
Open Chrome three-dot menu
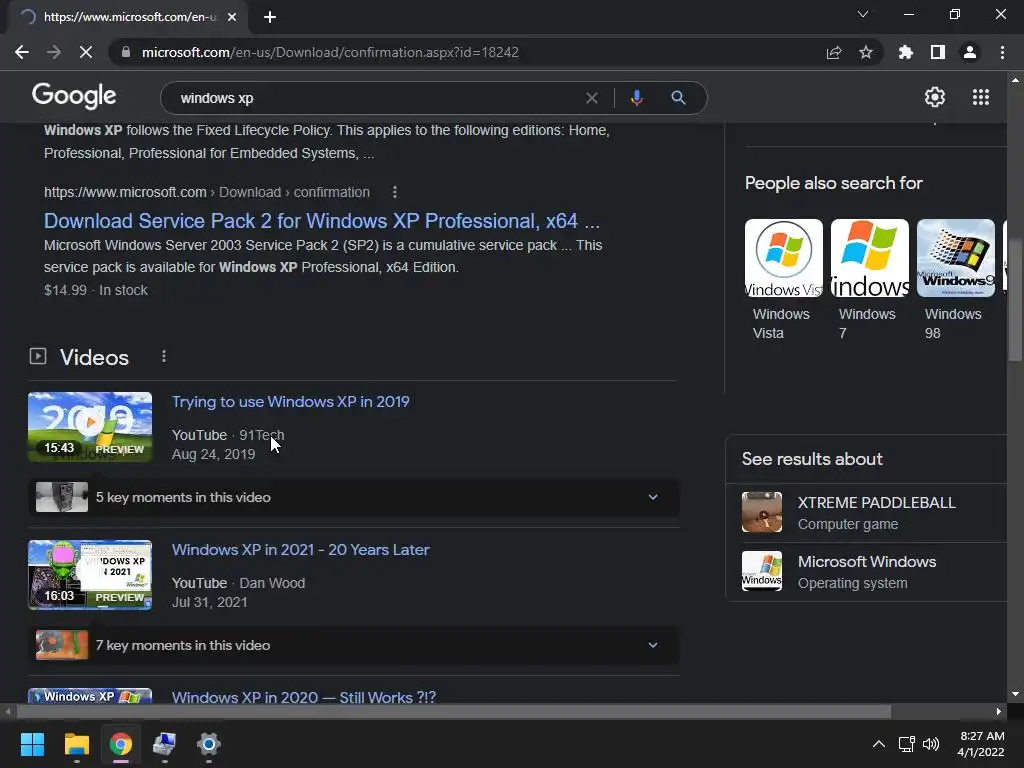pos(1002,52)
